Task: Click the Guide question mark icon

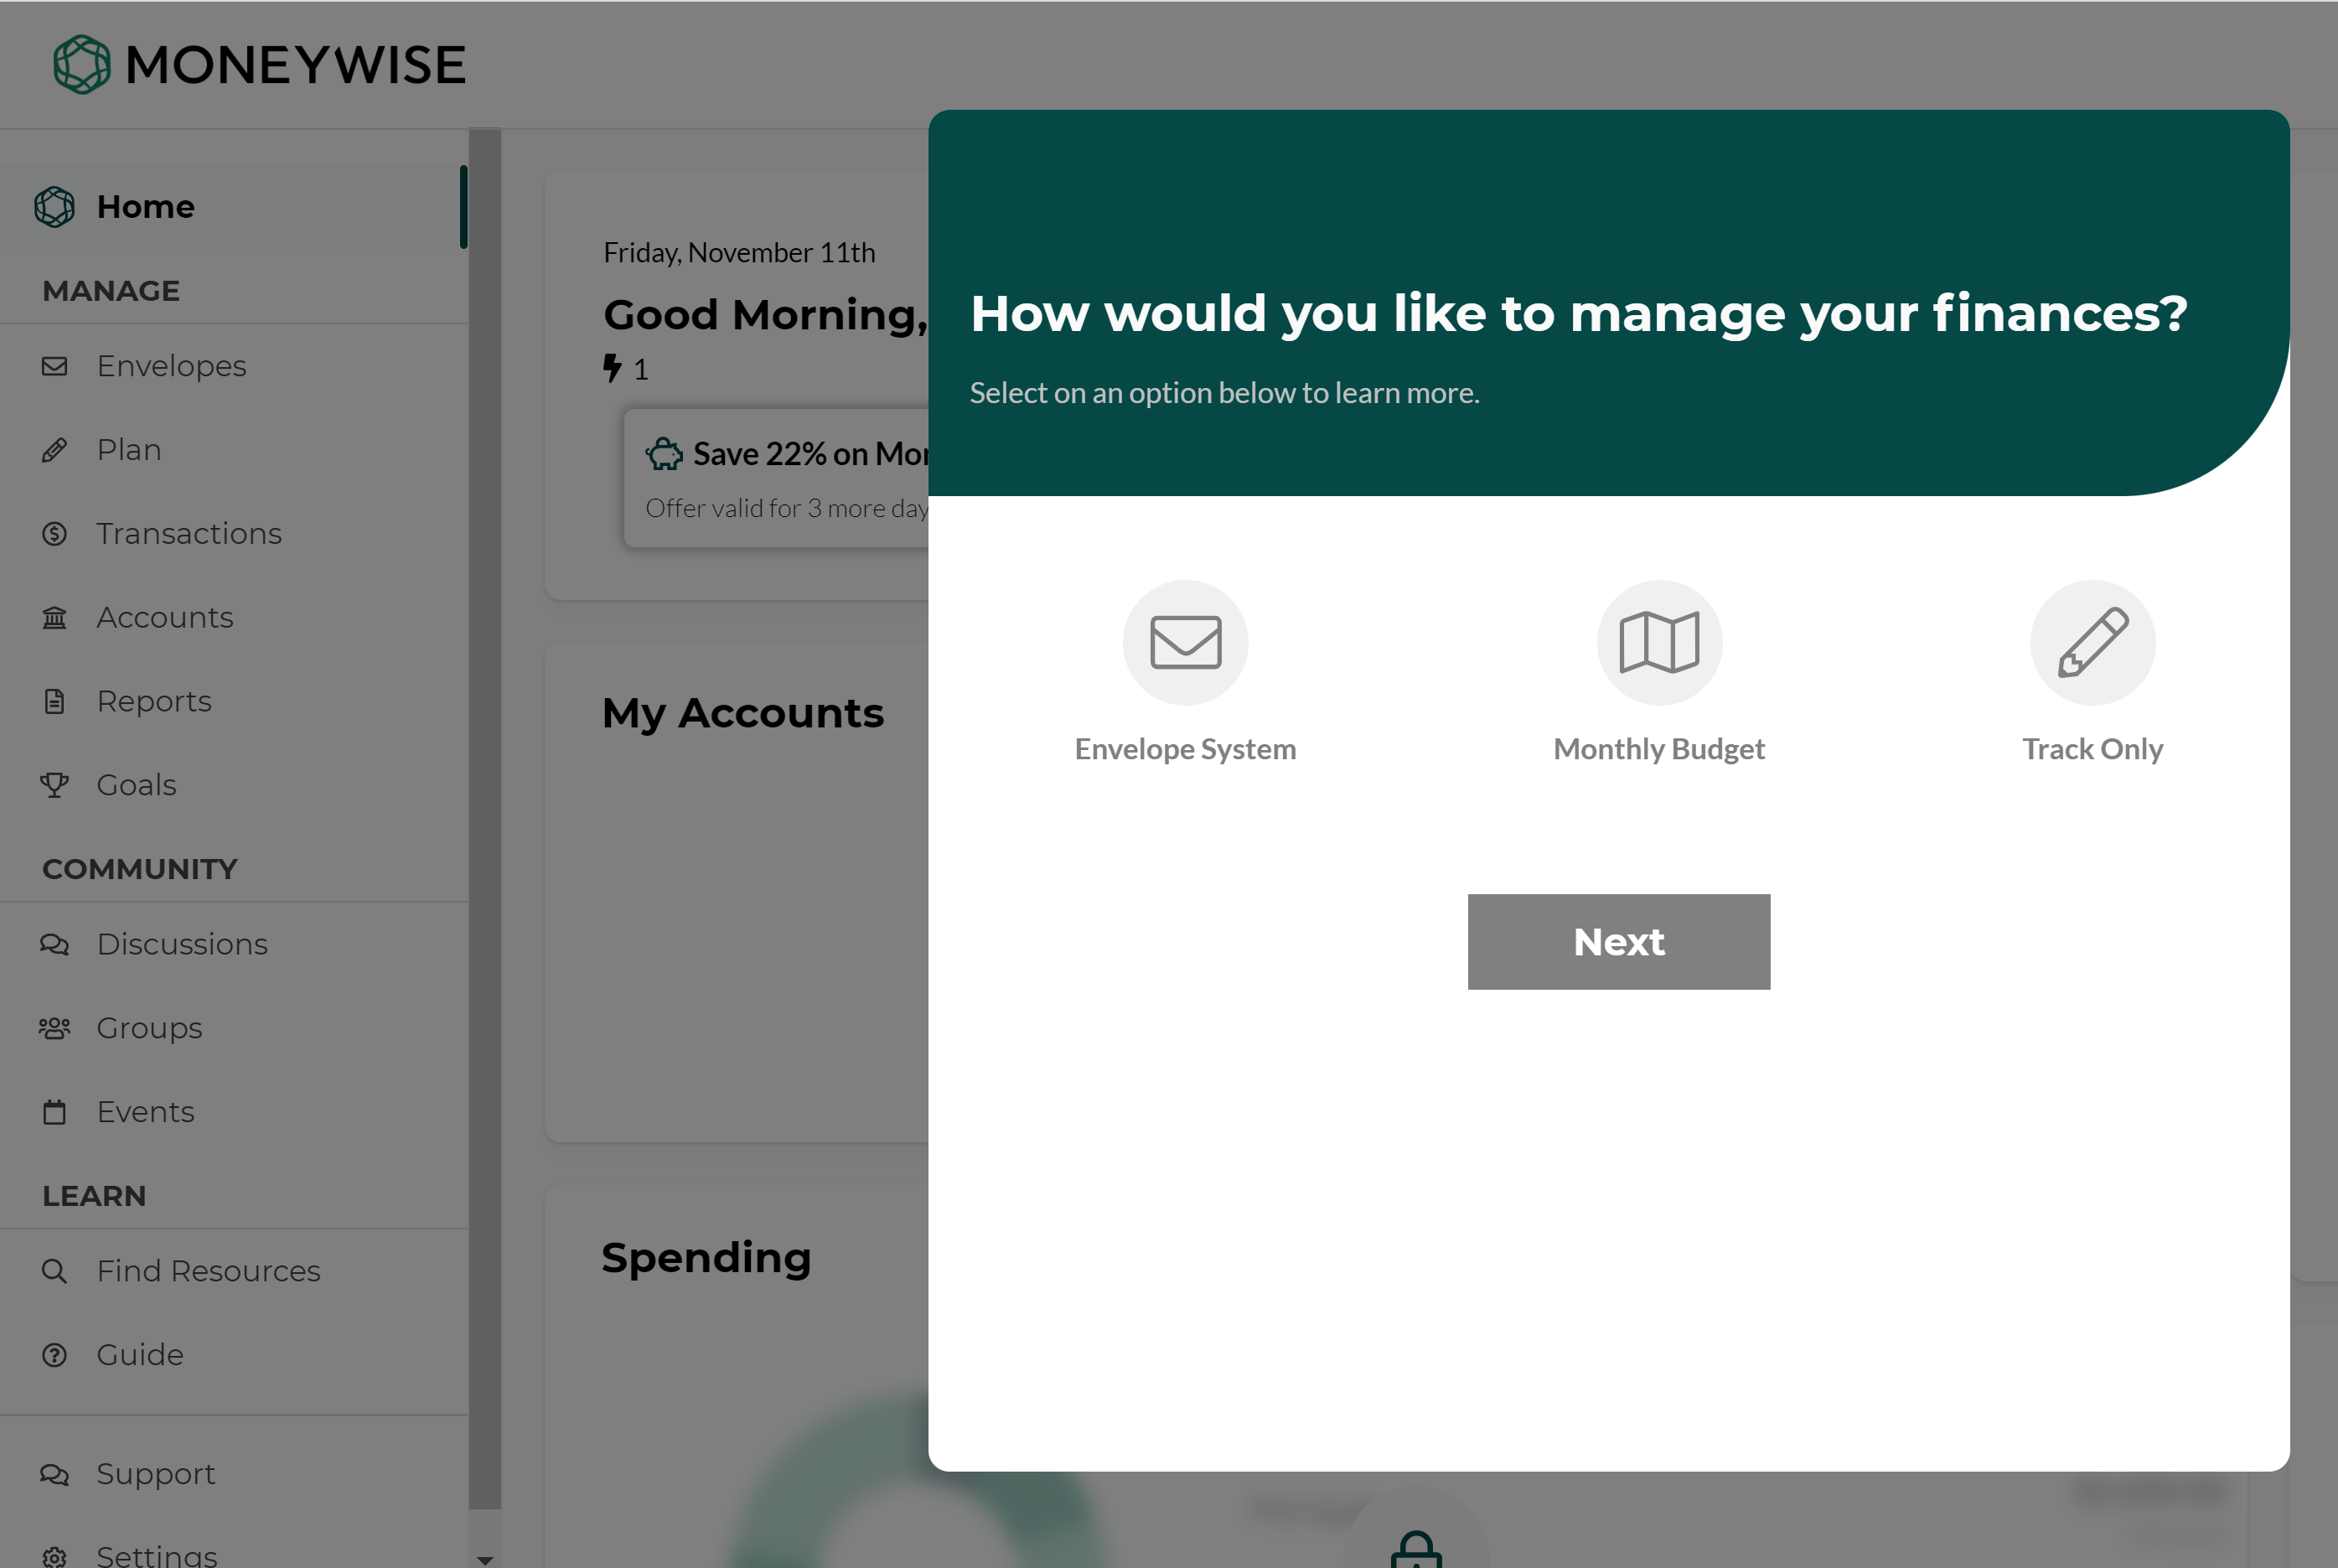Action: pyautogui.click(x=54, y=1355)
